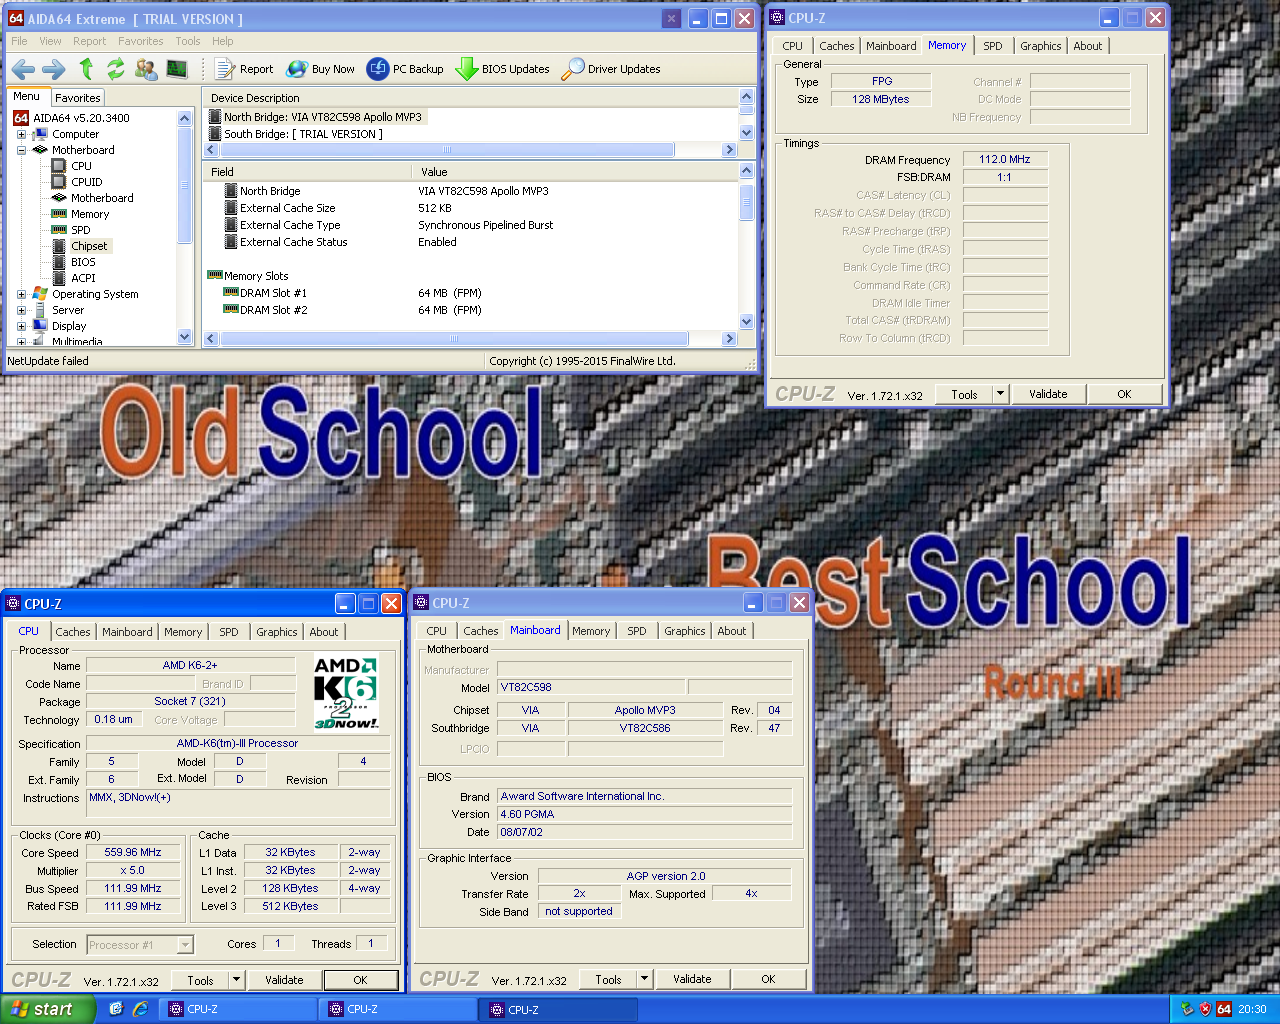The width and height of the screenshot is (1280, 1024).
Task: Open View menu in AIDA64
Action: coord(50,41)
